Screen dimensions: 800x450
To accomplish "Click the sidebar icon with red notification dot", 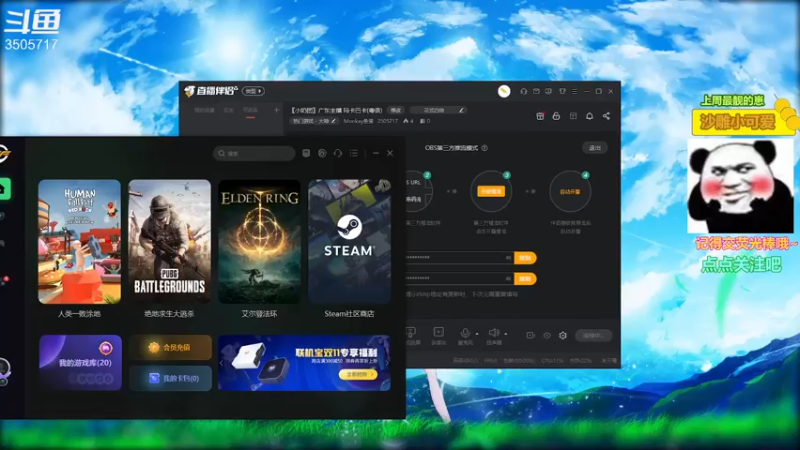I will pyautogui.click(x=3, y=281).
